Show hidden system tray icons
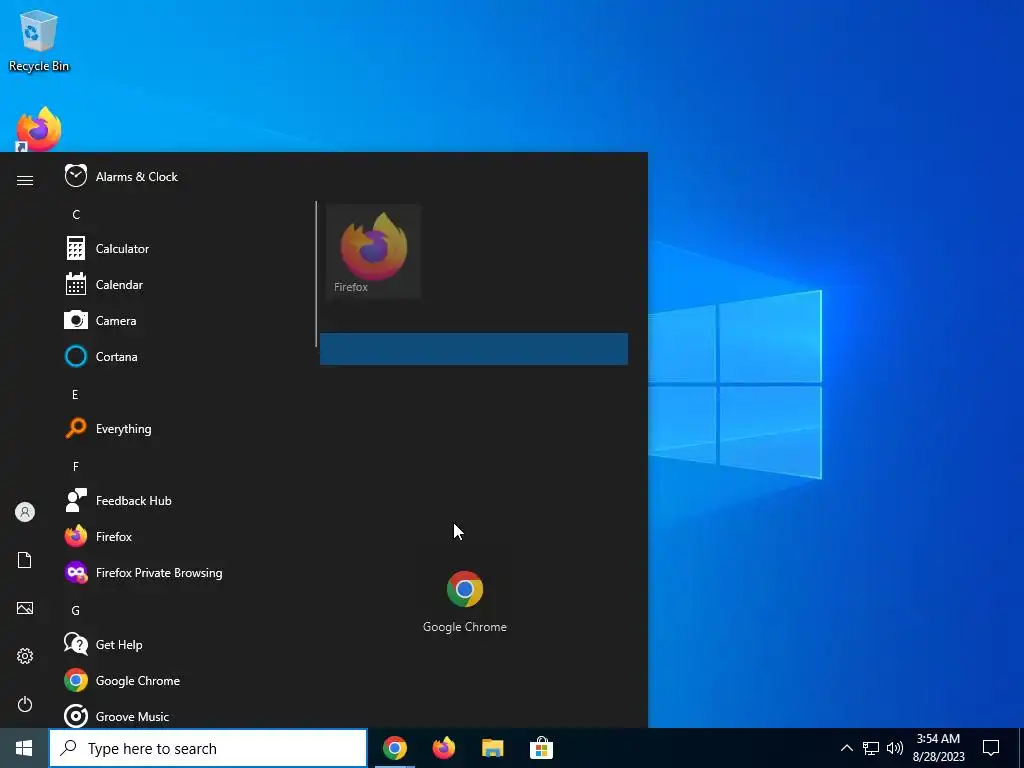Viewport: 1024px width, 768px height. 846,748
